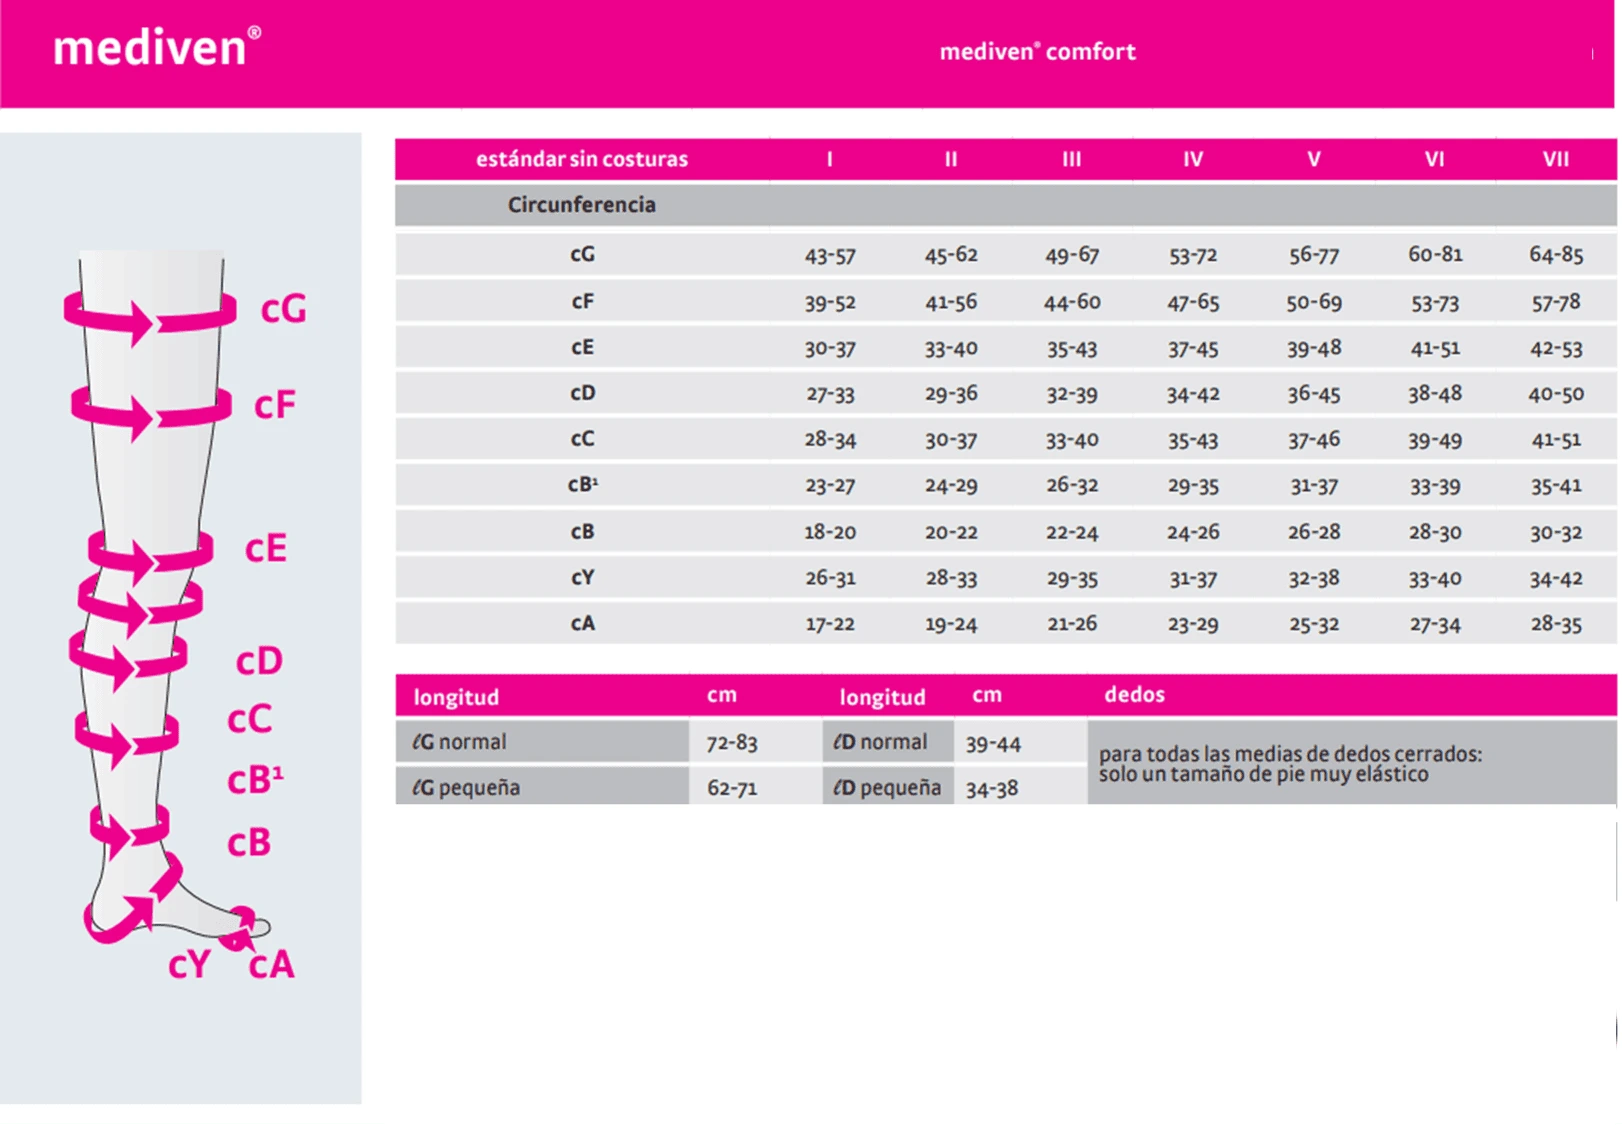Click the cA label on the leg diagram
This screenshot has width=1622, height=1125.
click(272, 964)
